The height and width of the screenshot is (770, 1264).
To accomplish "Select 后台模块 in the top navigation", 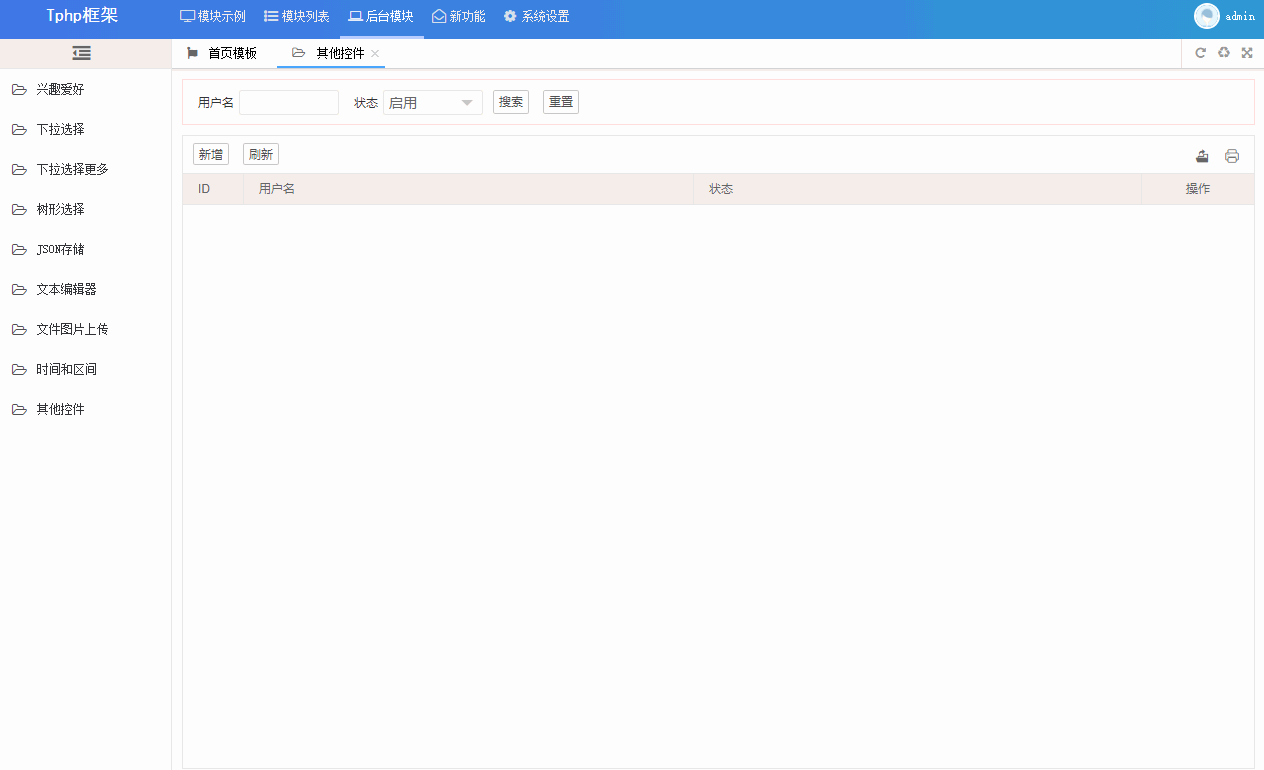I will coord(381,16).
